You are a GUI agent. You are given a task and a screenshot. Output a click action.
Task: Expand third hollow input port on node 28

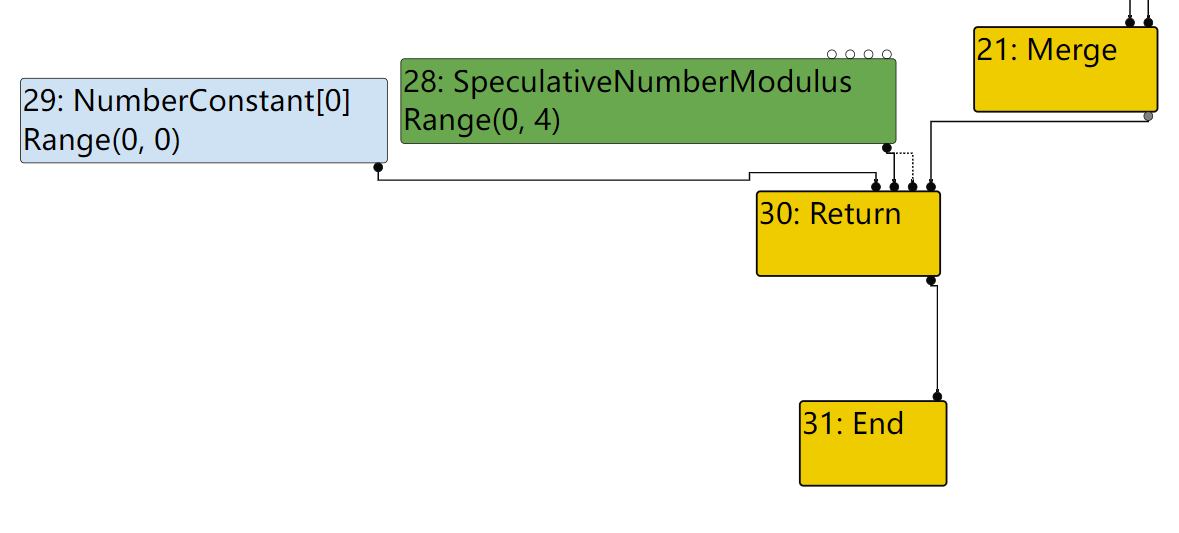click(869, 54)
